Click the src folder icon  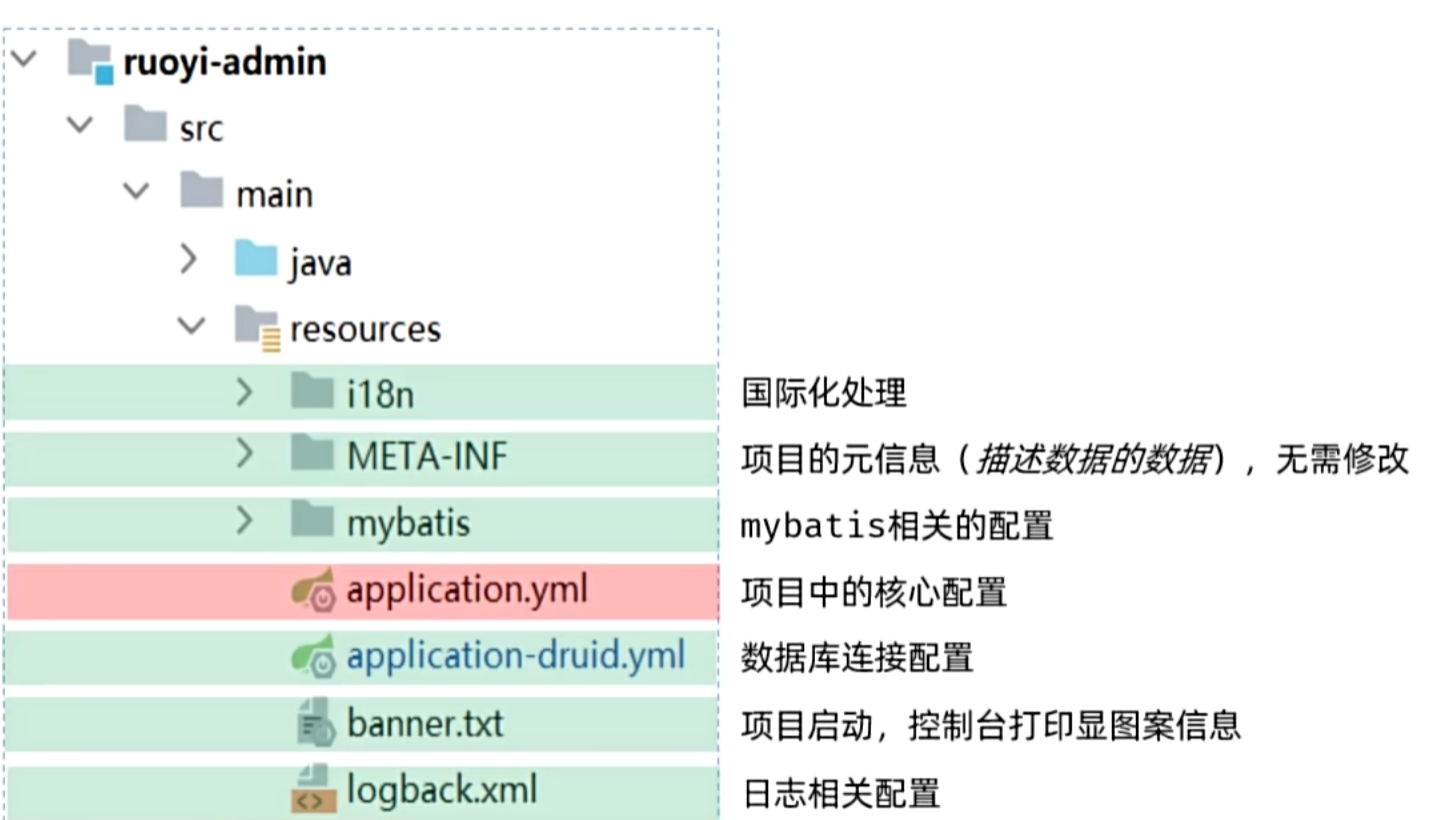(145, 126)
